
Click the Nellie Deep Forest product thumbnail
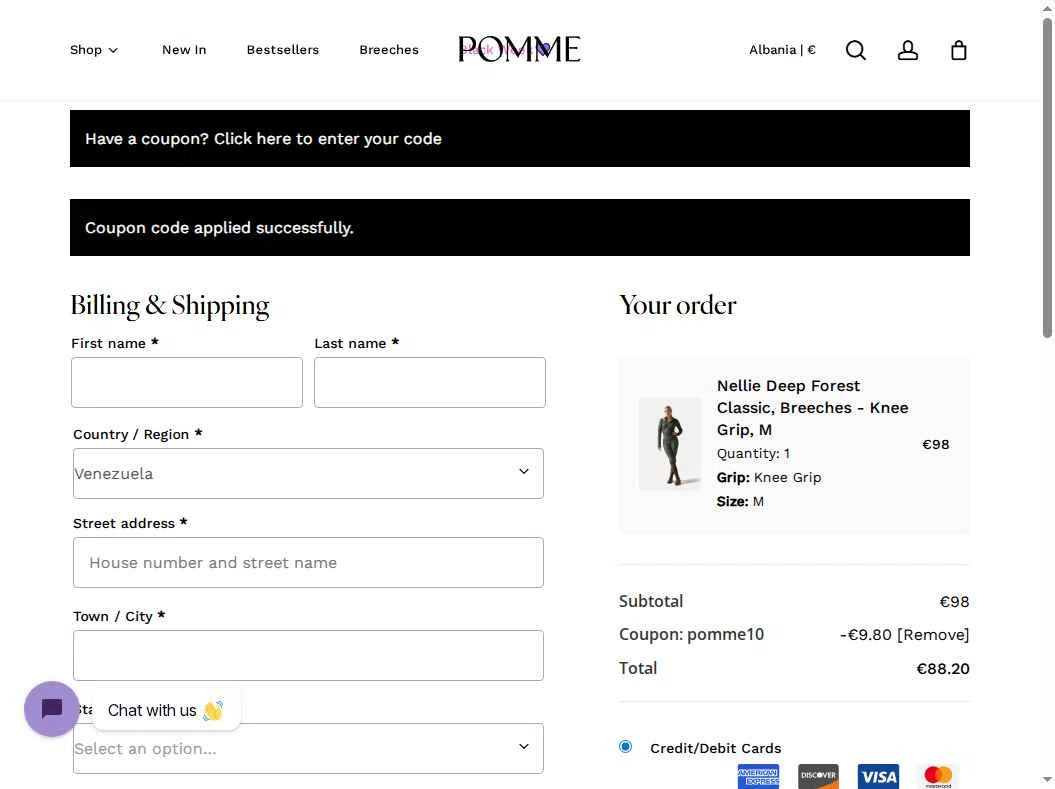click(669, 444)
